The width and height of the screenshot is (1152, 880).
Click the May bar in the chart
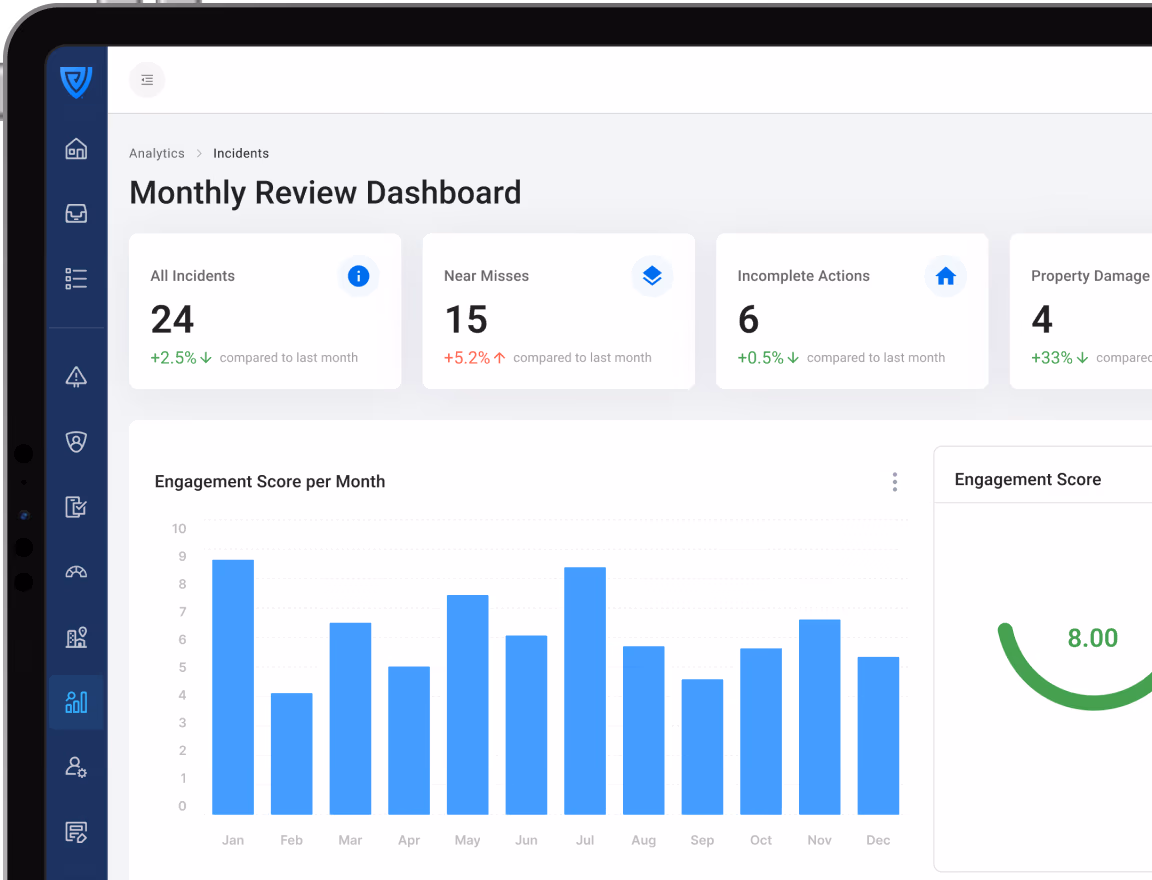pos(467,704)
